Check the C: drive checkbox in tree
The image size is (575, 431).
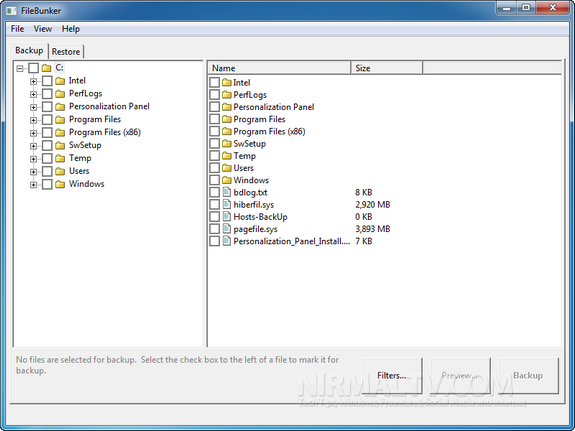coord(33,68)
